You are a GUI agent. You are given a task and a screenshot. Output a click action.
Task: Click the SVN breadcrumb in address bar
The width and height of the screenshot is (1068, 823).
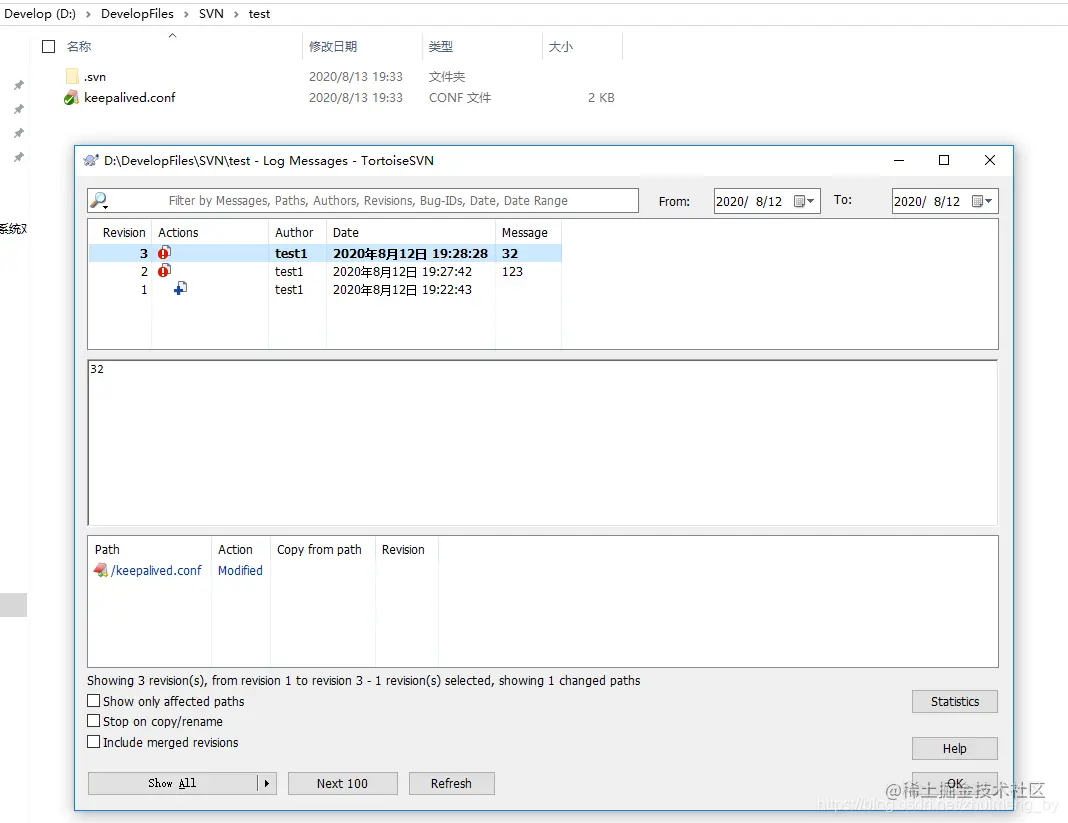(x=211, y=14)
